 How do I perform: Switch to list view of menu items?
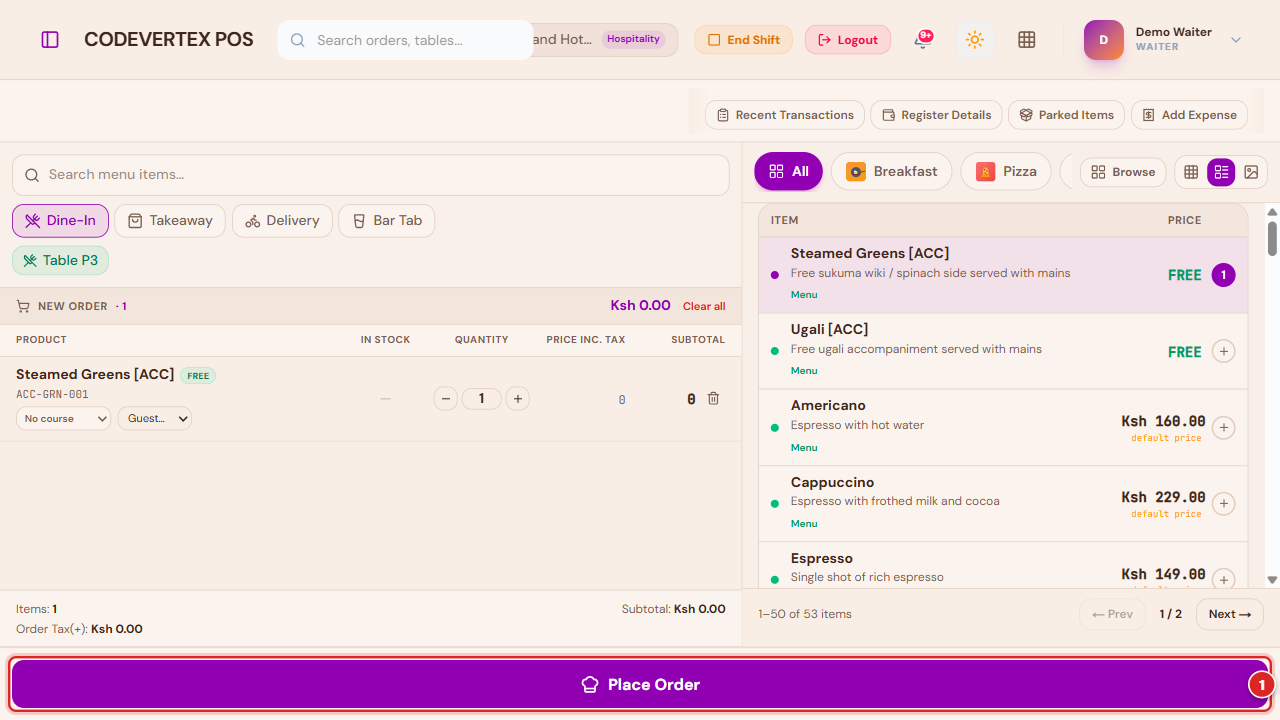click(x=1221, y=172)
